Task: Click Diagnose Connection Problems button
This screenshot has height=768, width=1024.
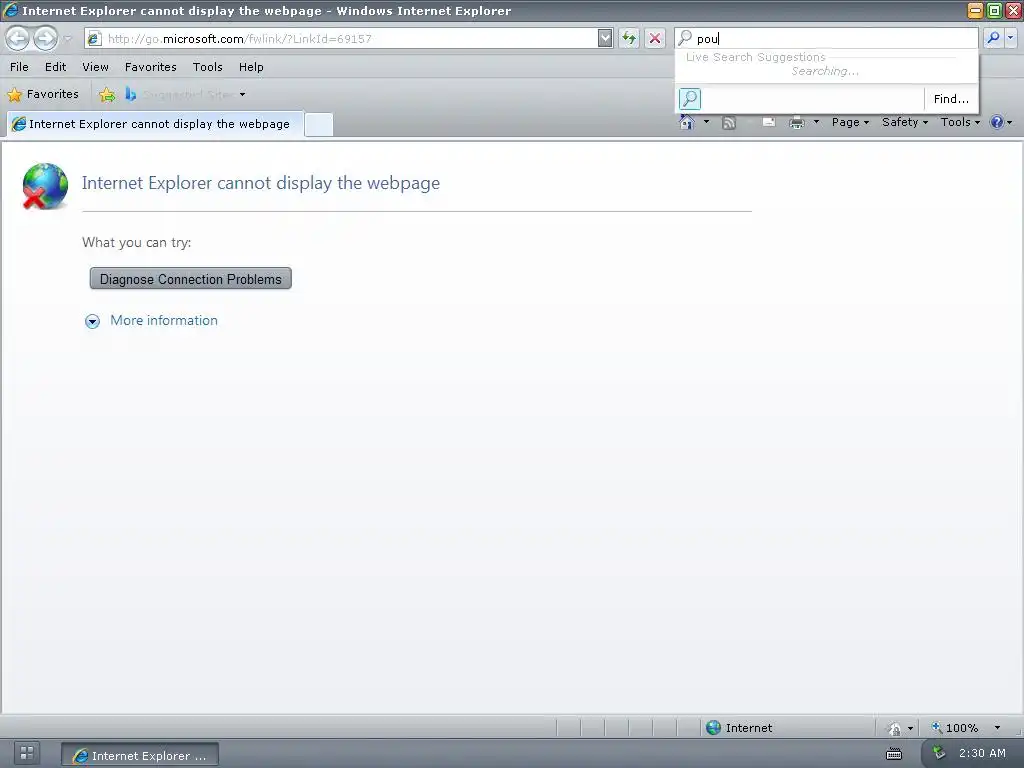Action: pyautogui.click(x=191, y=279)
